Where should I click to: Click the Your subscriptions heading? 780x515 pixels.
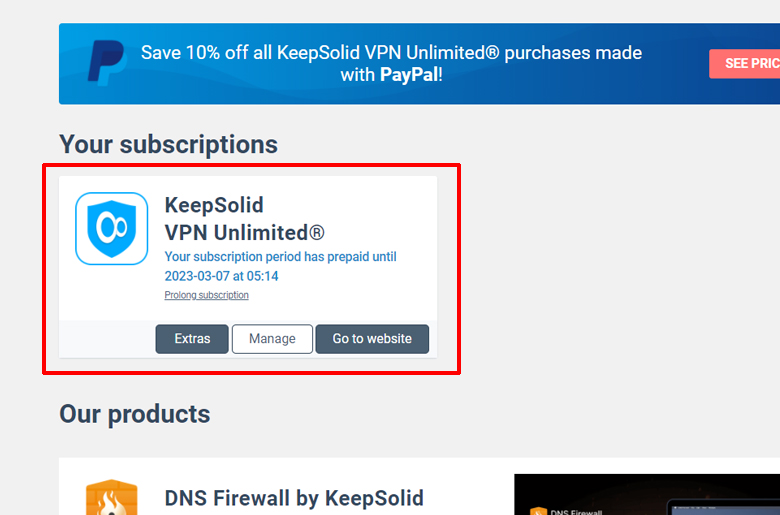click(169, 145)
